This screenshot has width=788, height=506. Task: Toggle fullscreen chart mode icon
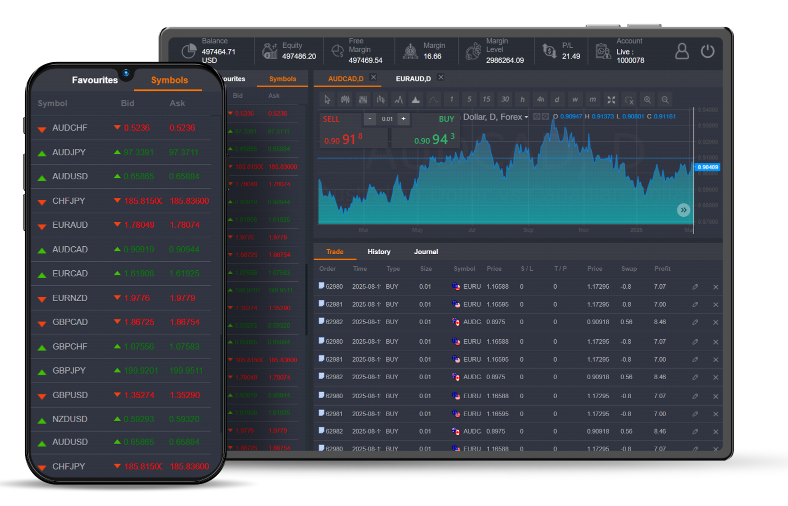point(611,99)
